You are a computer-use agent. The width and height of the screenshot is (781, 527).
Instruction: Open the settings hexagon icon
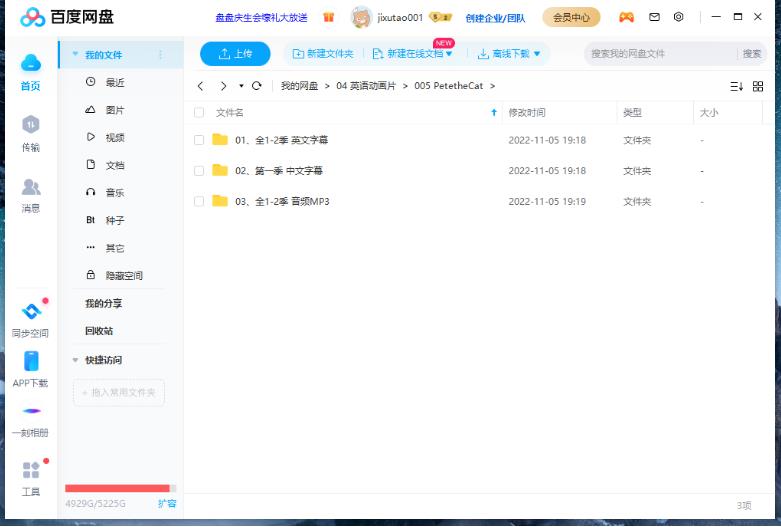tap(678, 17)
